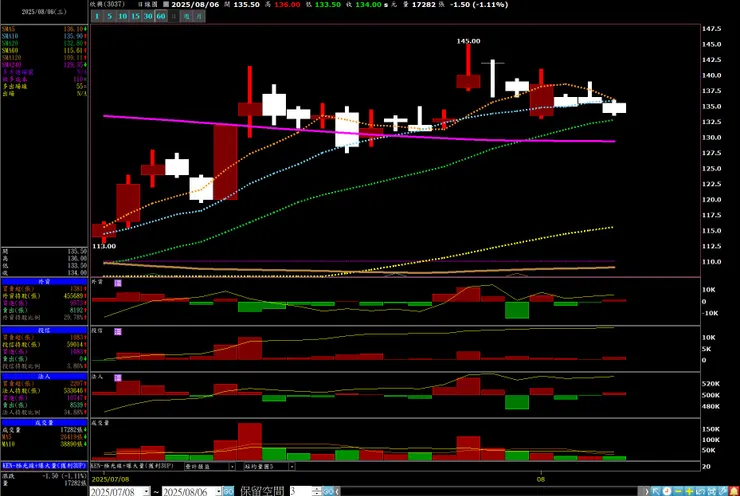
Task: Click the red alert bell icon
Action: (734, 491)
